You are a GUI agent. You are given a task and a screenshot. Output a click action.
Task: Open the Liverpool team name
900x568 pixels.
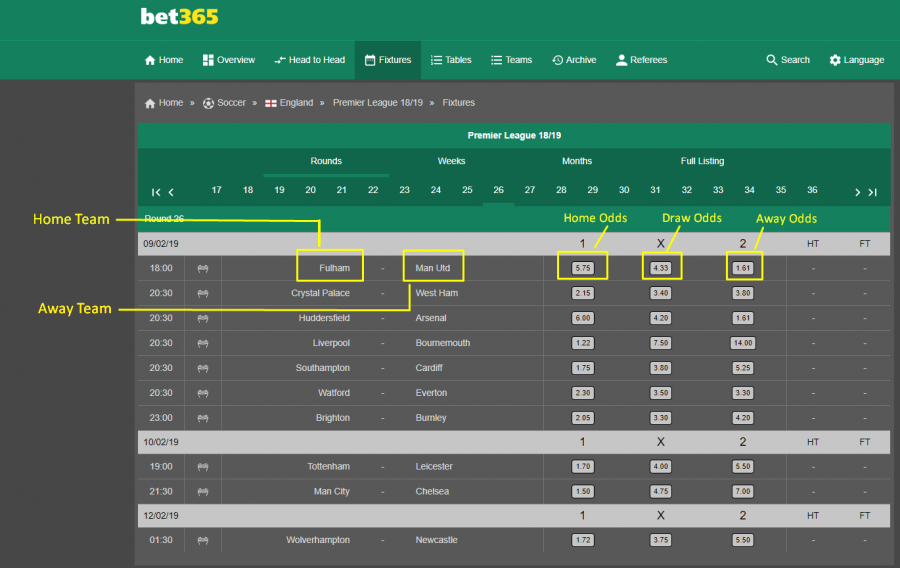tap(331, 343)
